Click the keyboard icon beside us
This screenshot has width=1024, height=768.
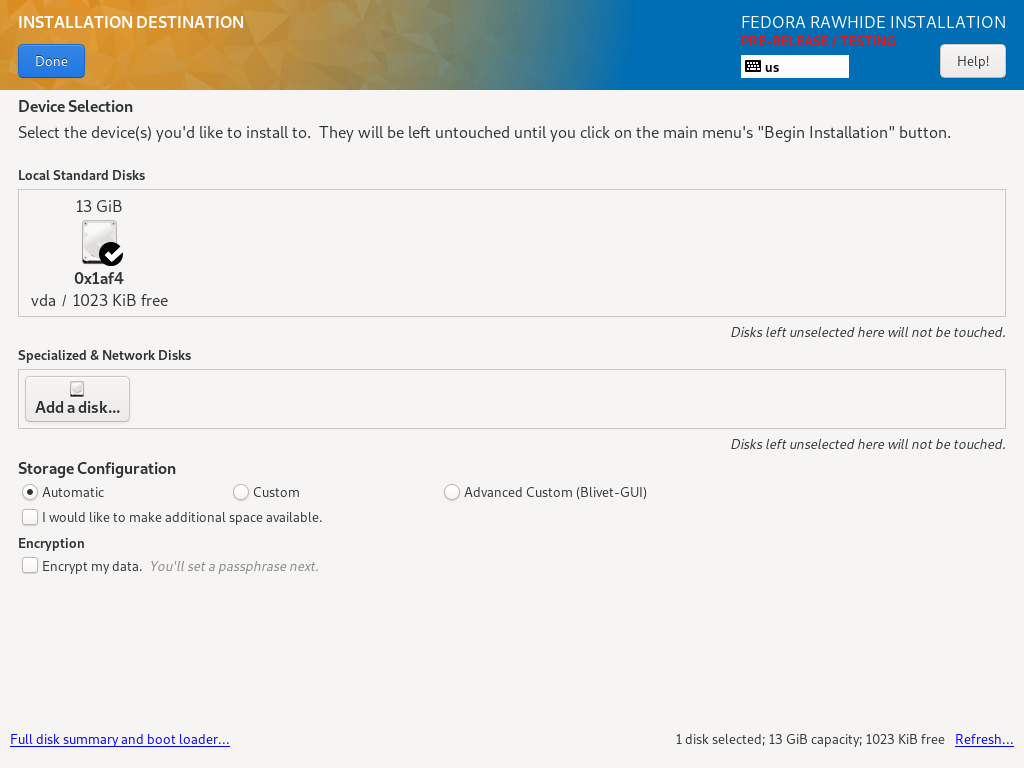pos(753,67)
